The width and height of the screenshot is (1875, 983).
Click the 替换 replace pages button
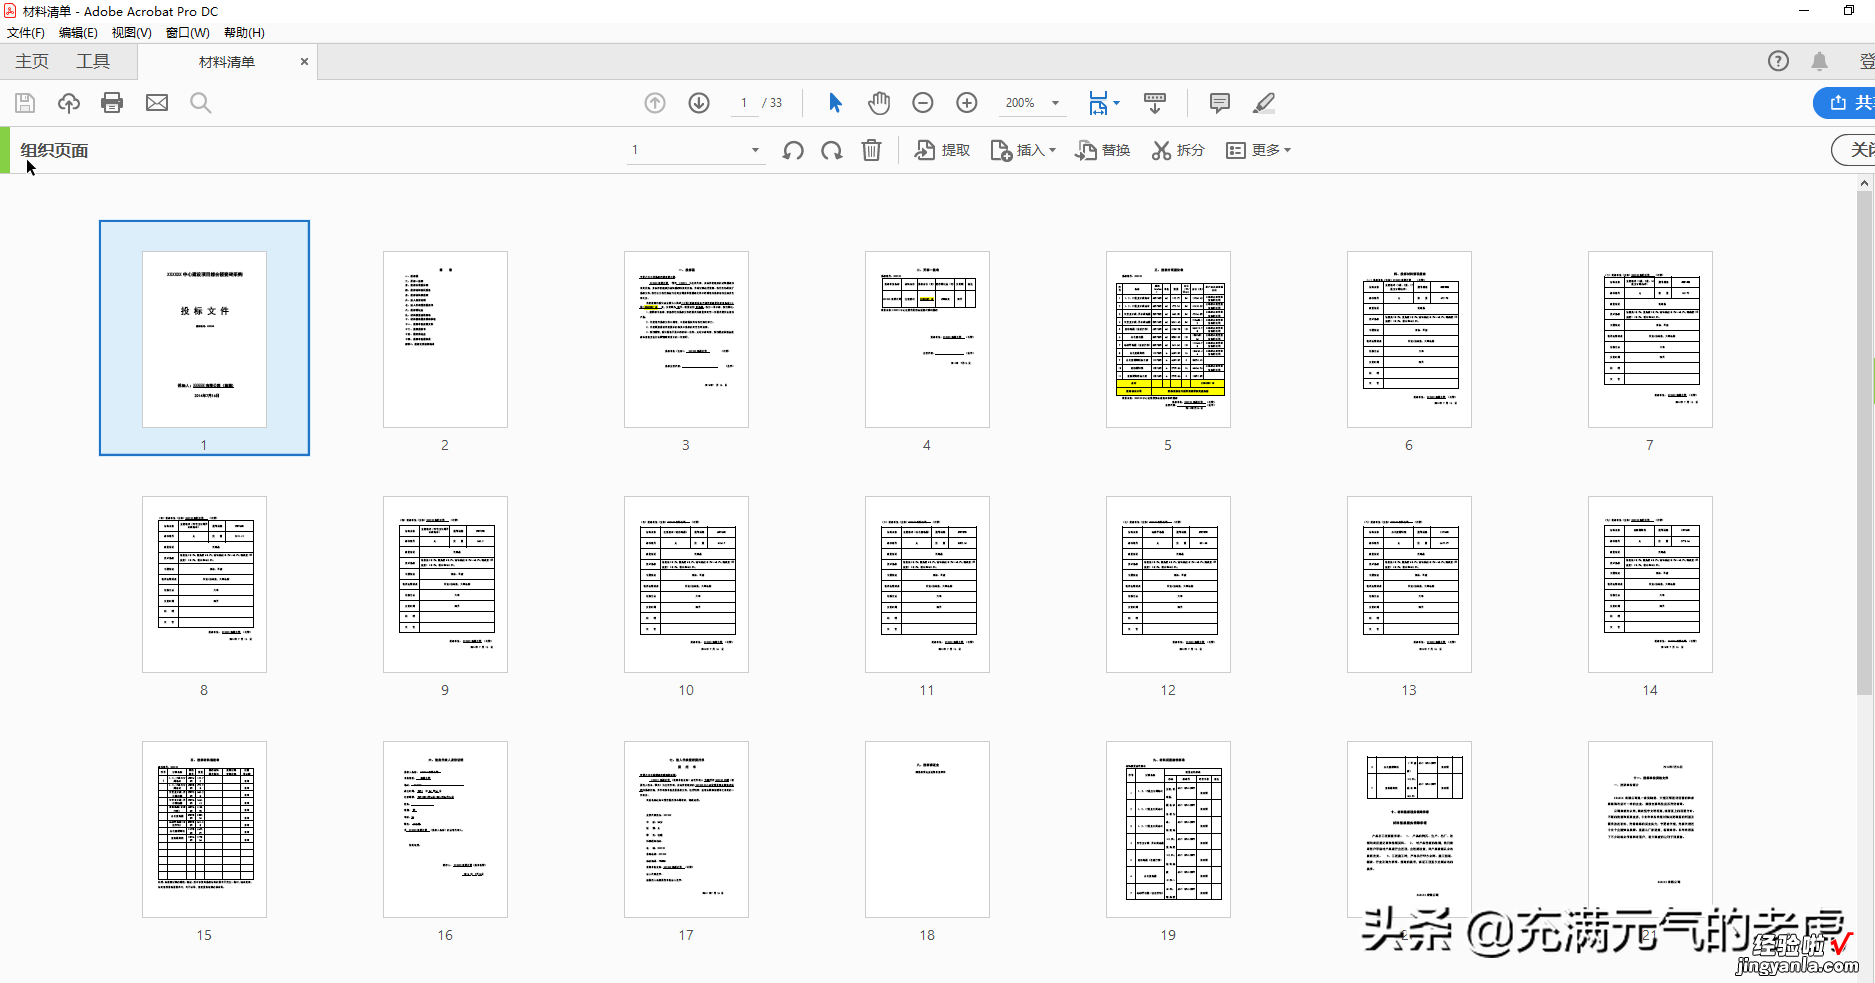(1103, 150)
